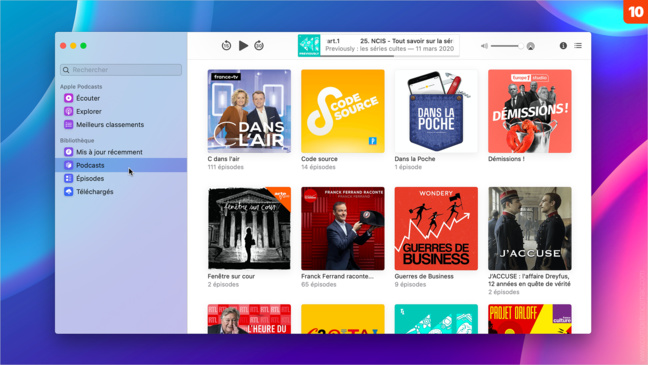The width and height of the screenshot is (648, 365).
Task: Click the magnifying glass search icon
Action: point(66,70)
